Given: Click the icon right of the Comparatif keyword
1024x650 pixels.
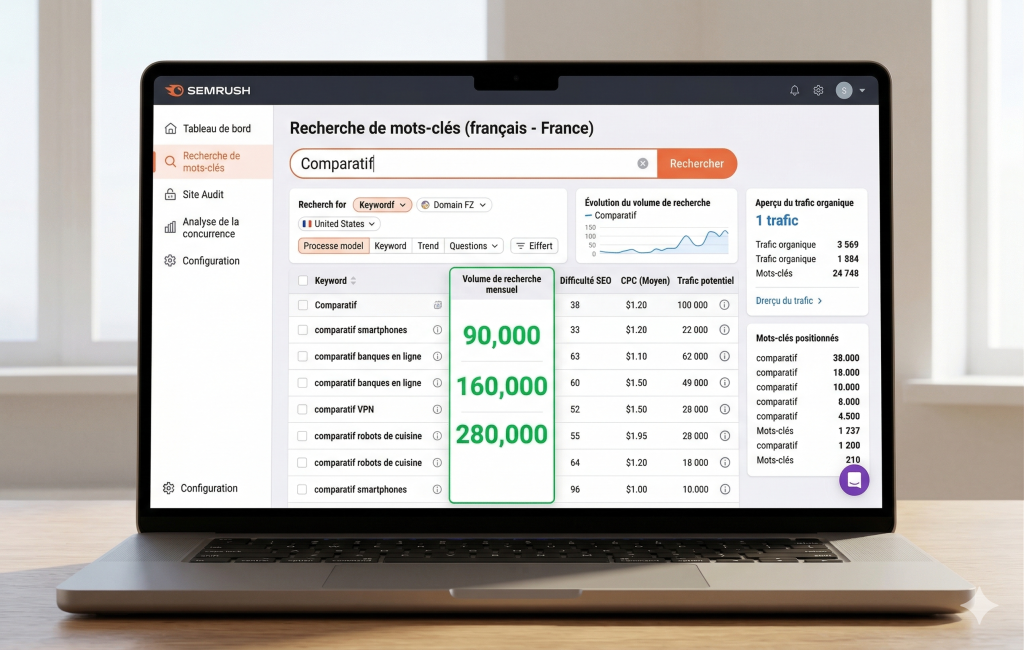Looking at the screenshot, I should [438, 305].
